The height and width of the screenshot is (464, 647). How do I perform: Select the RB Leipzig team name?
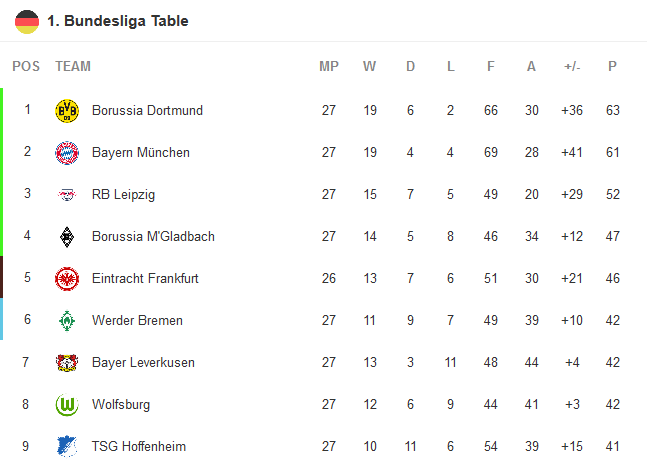(123, 194)
